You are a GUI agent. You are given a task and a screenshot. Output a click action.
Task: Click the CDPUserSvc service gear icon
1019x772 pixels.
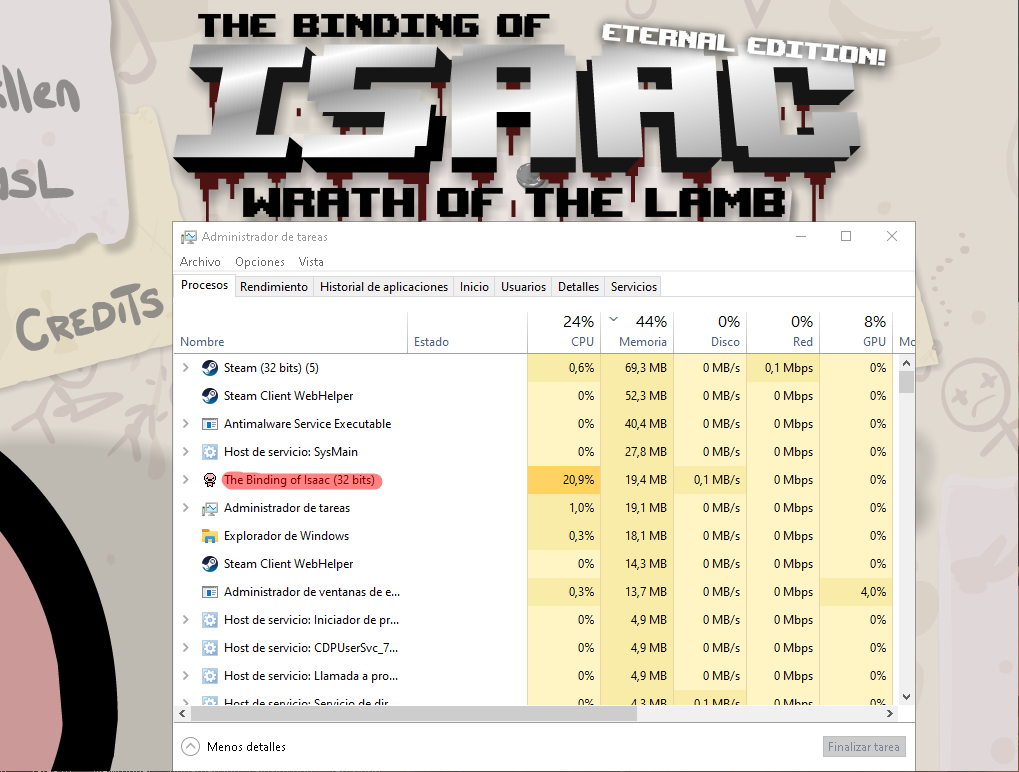click(209, 648)
